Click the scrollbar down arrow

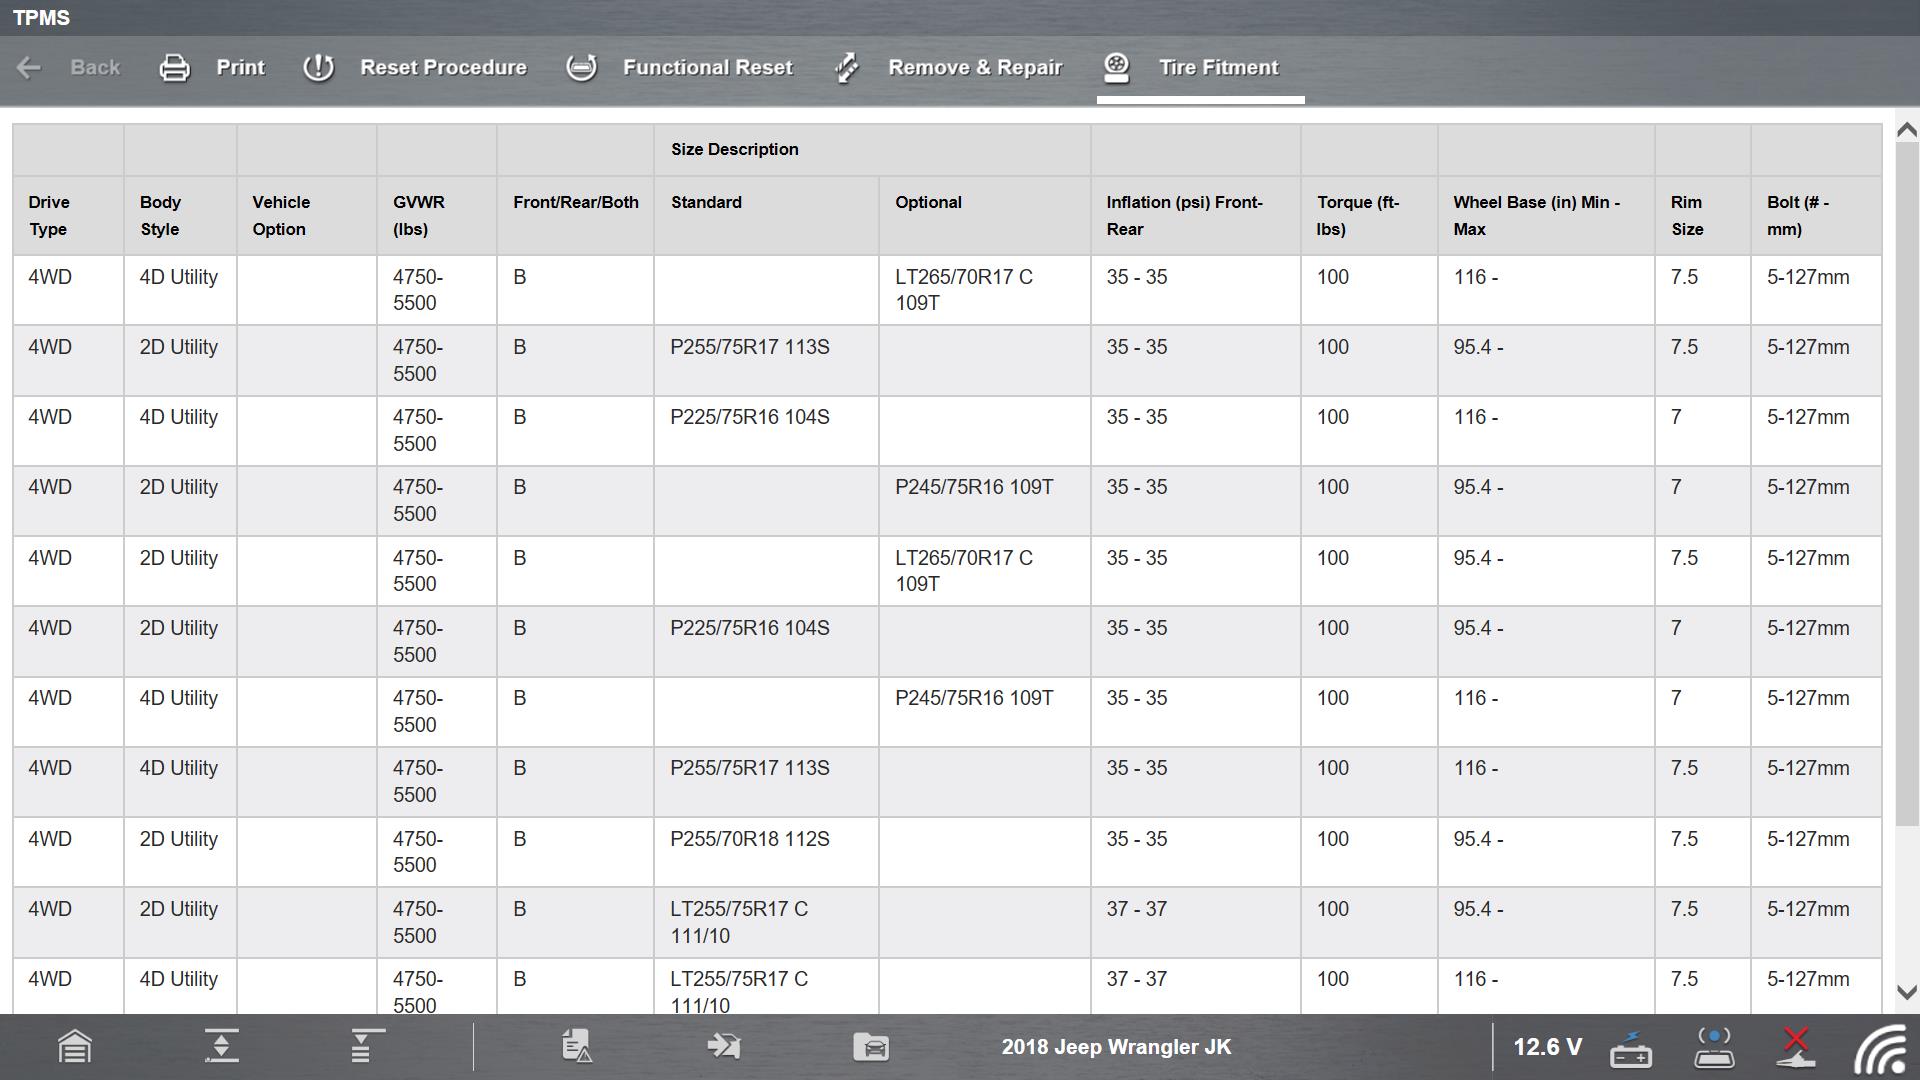1906,992
